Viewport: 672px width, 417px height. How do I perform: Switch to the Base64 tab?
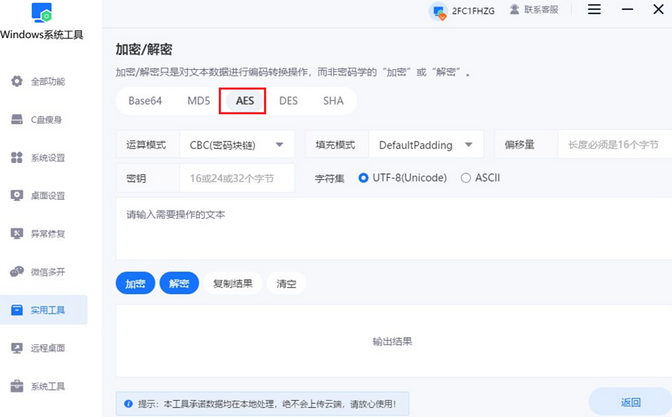click(x=145, y=101)
